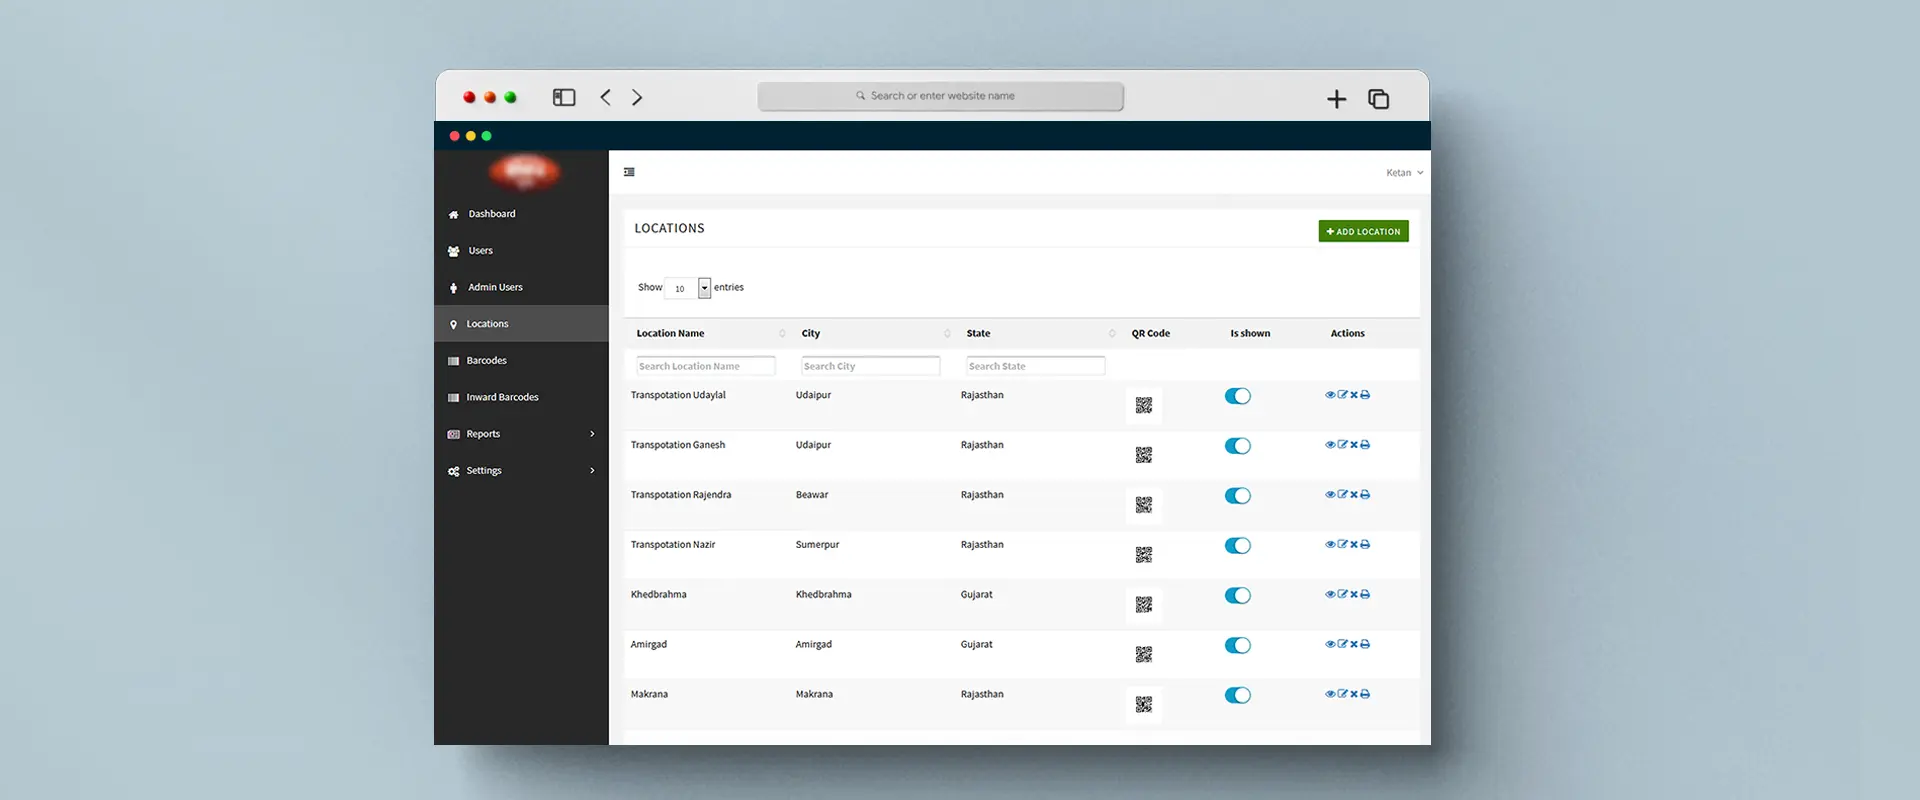
Task: Print the Amirgad location
Action: [x=1365, y=644]
